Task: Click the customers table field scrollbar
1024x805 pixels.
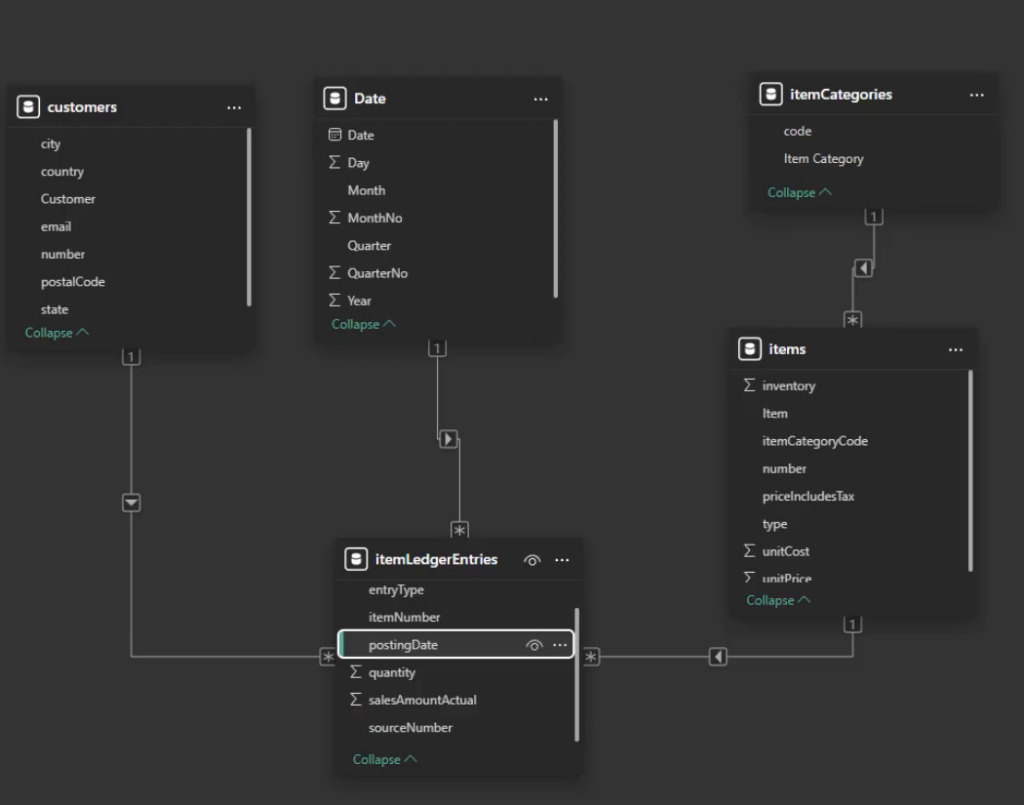Action: 249,217
